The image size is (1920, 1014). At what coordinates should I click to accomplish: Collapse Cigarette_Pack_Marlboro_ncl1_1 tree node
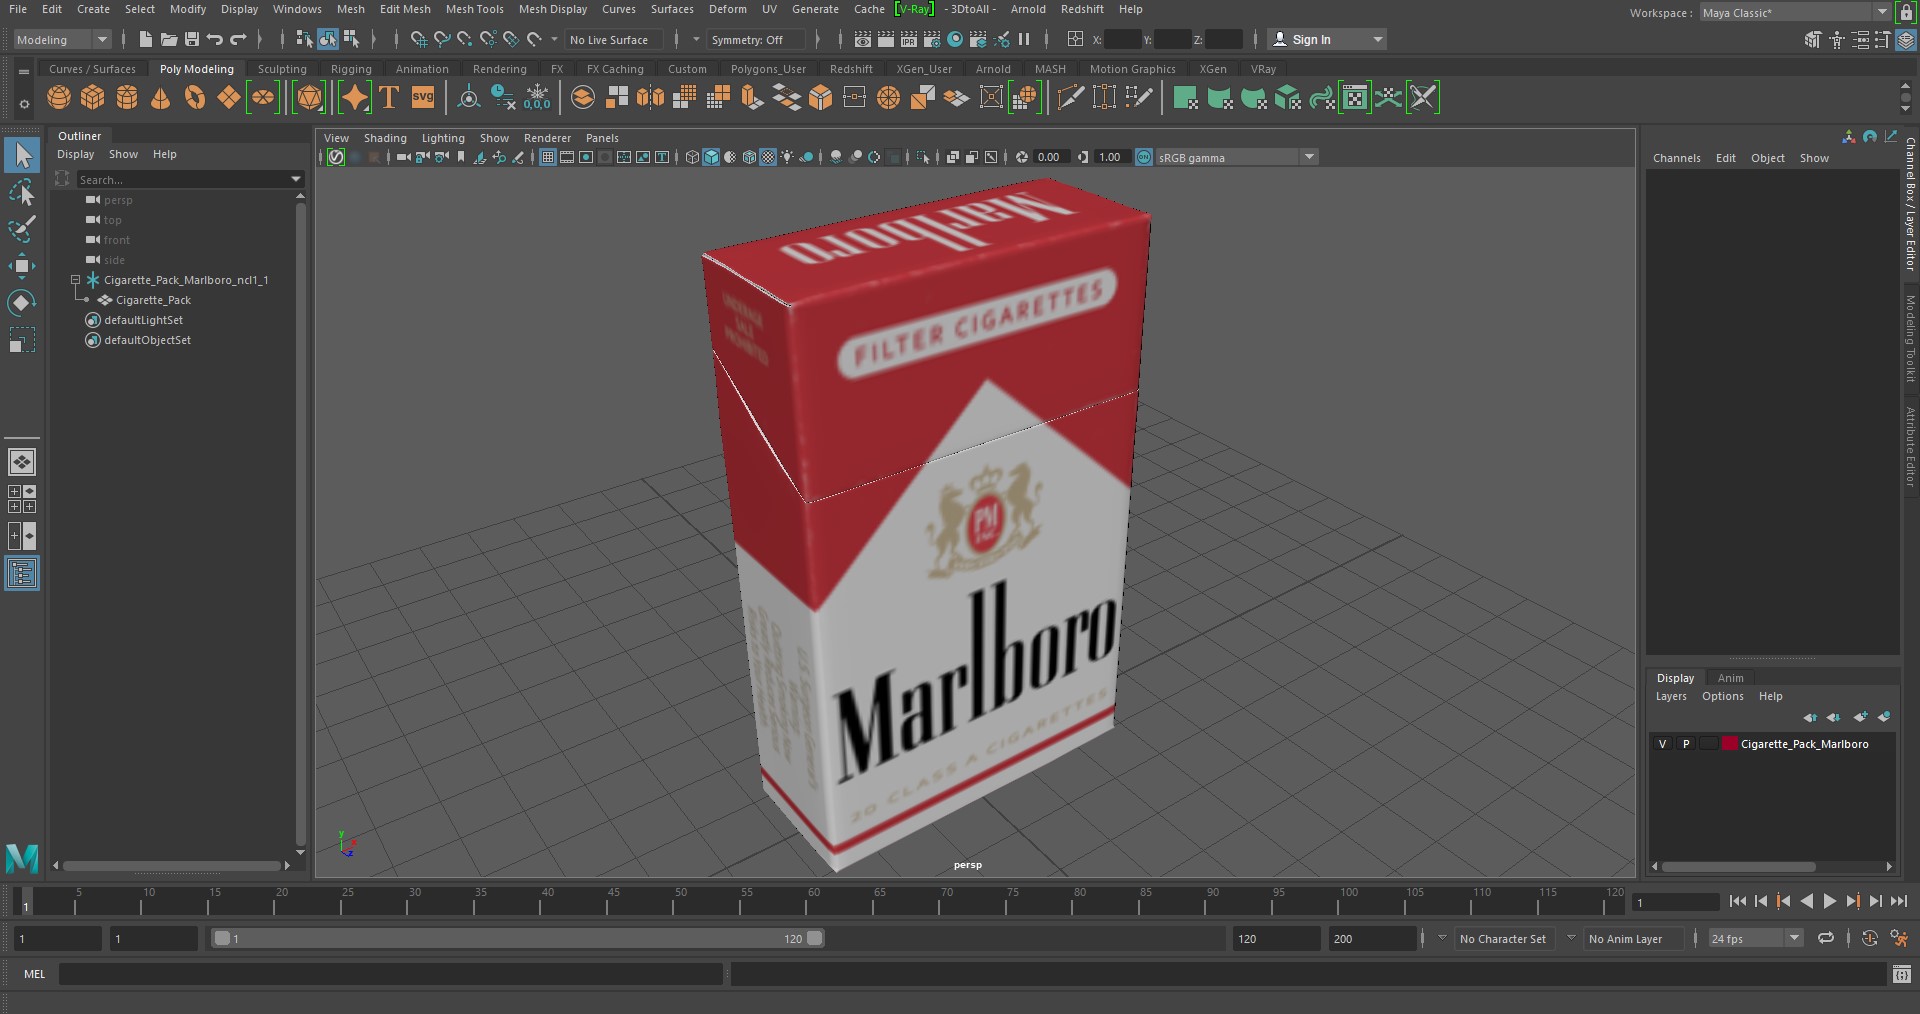(x=75, y=280)
